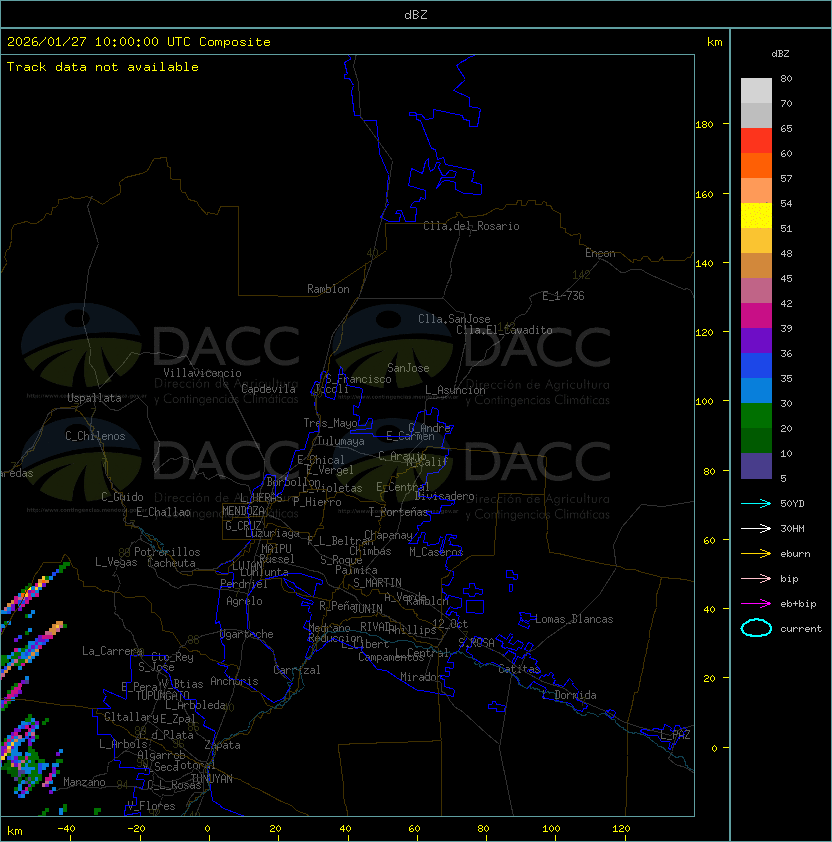Click the 'L_PAZ' map label
The height and width of the screenshot is (842, 832).
[675, 734]
